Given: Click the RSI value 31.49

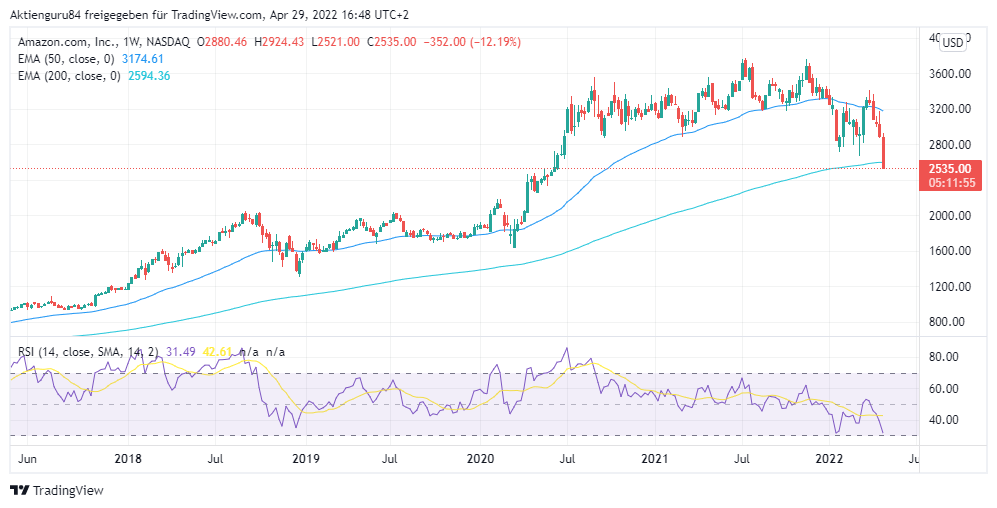Looking at the screenshot, I should pyautogui.click(x=181, y=352).
